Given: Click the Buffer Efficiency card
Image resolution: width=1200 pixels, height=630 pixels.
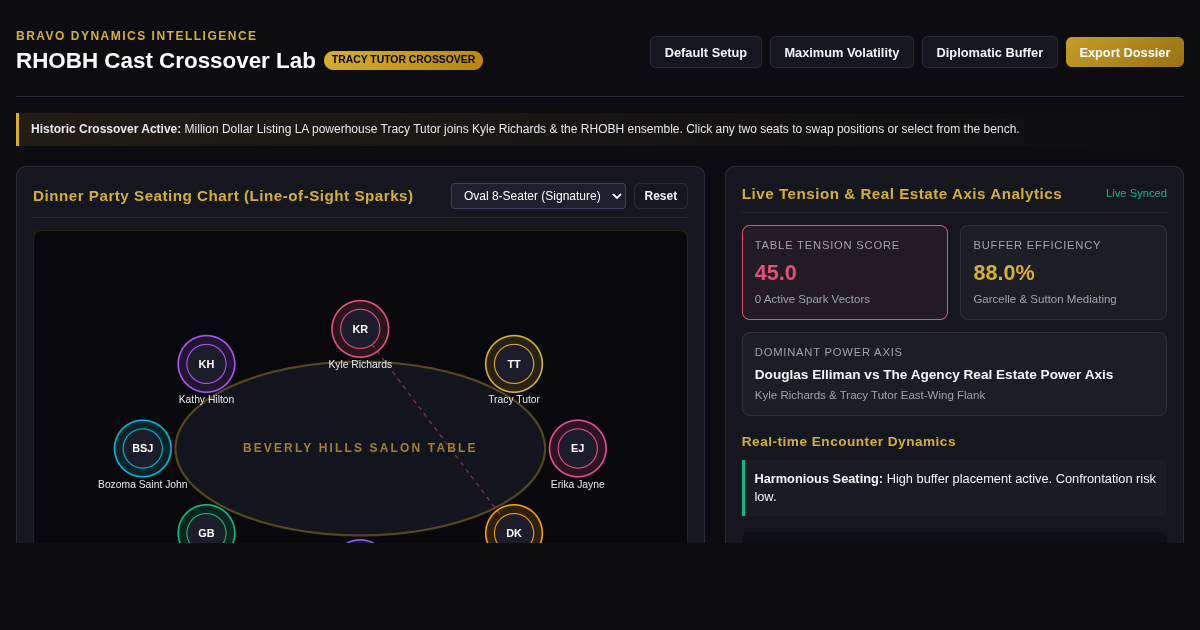Looking at the screenshot, I should pyautogui.click(x=1063, y=272).
